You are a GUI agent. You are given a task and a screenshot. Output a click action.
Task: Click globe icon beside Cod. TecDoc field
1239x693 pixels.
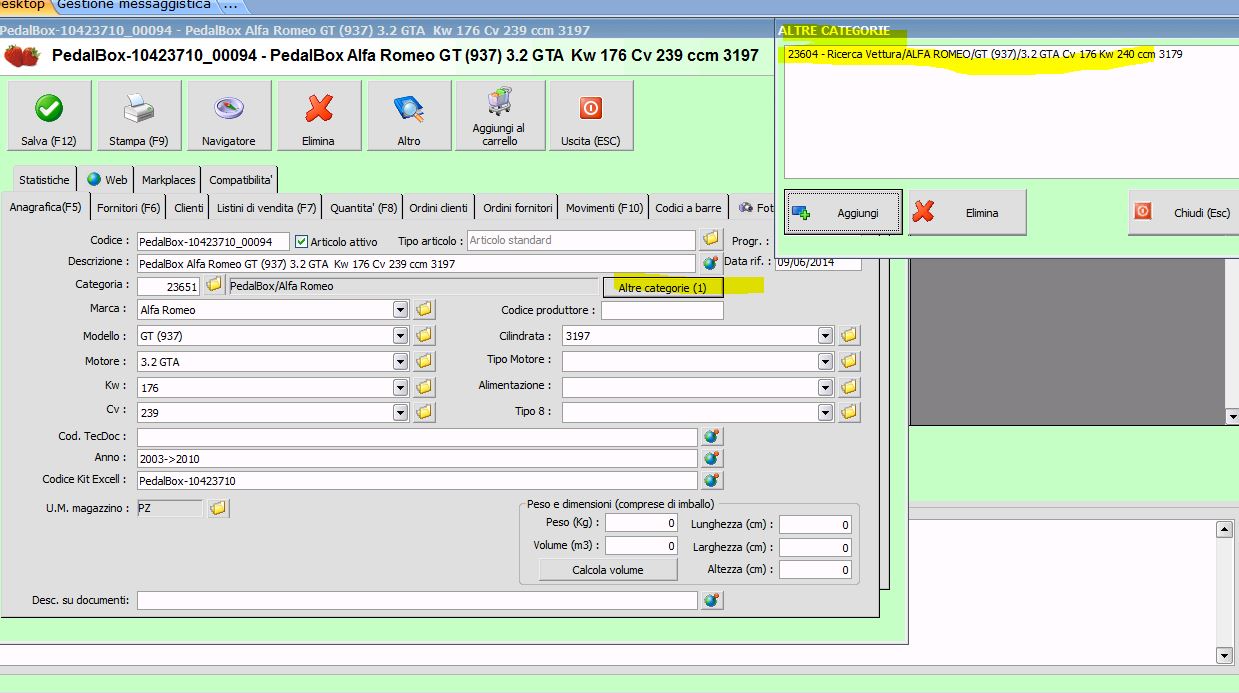pyautogui.click(x=711, y=437)
